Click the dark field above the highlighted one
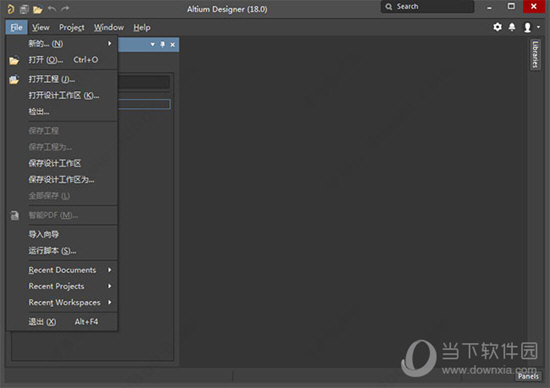 144,83
